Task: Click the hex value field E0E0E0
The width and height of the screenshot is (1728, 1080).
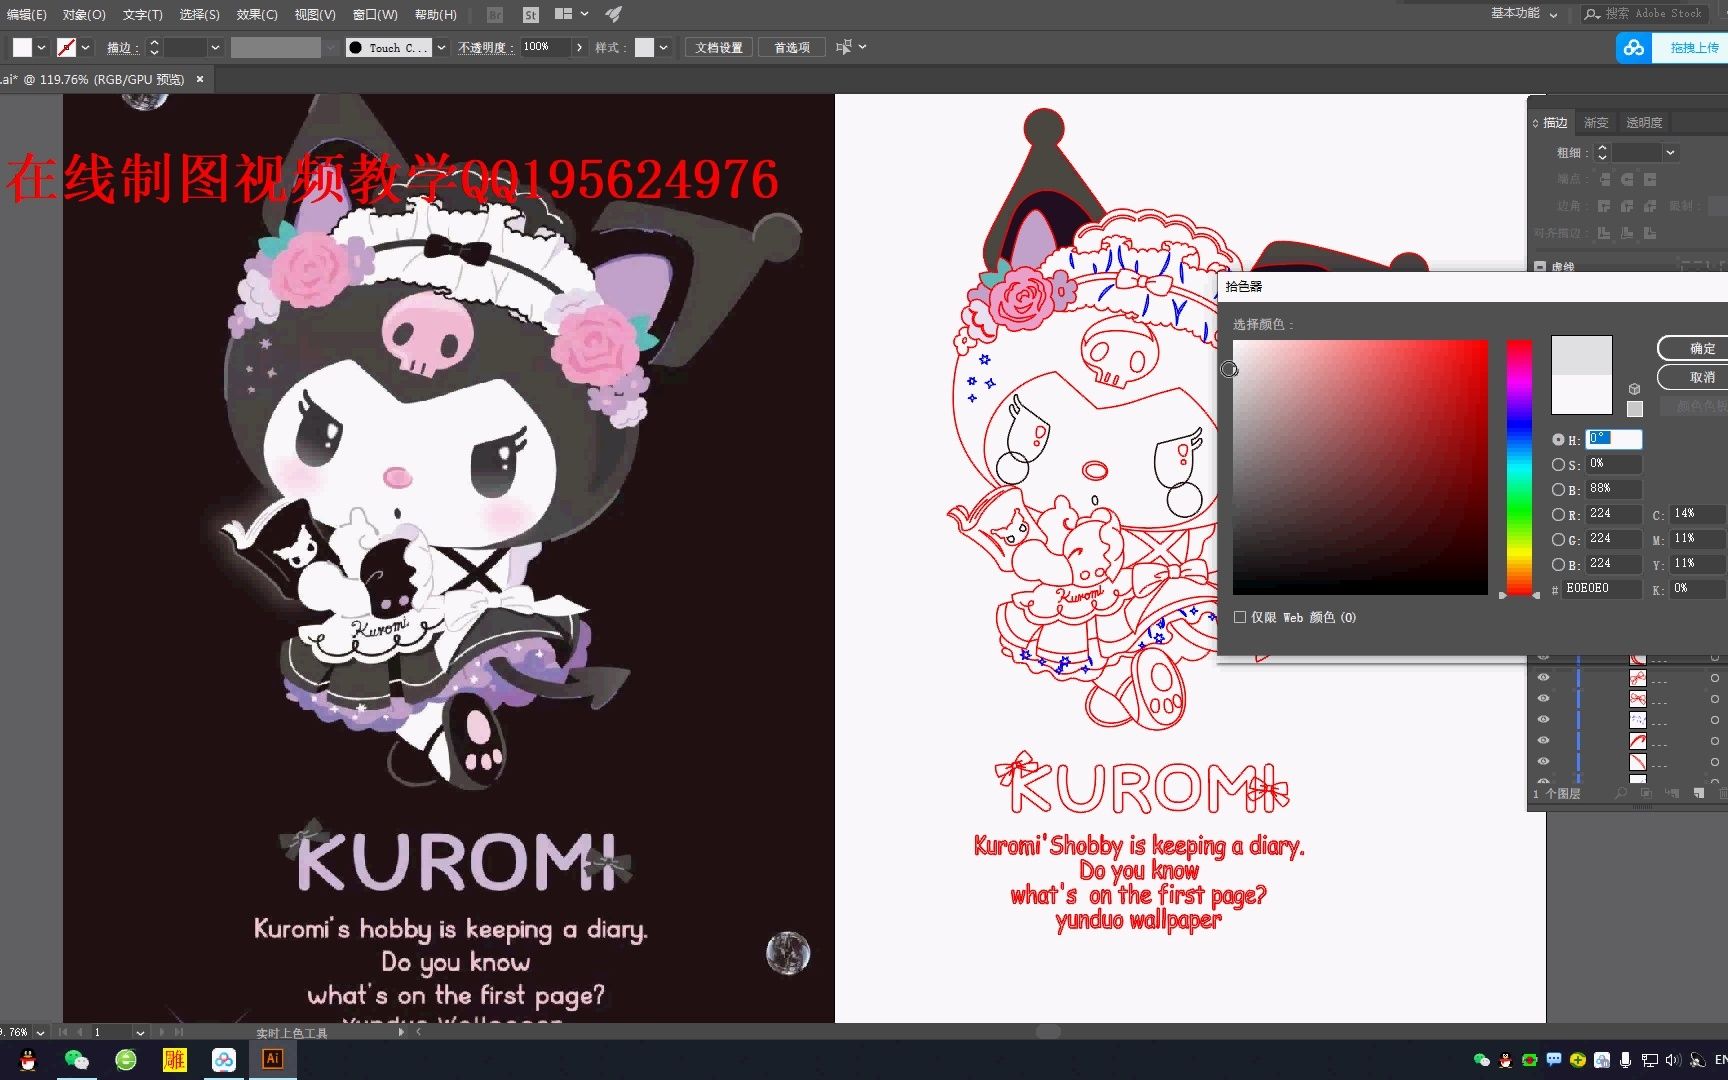Action: tap(1602, 589)
